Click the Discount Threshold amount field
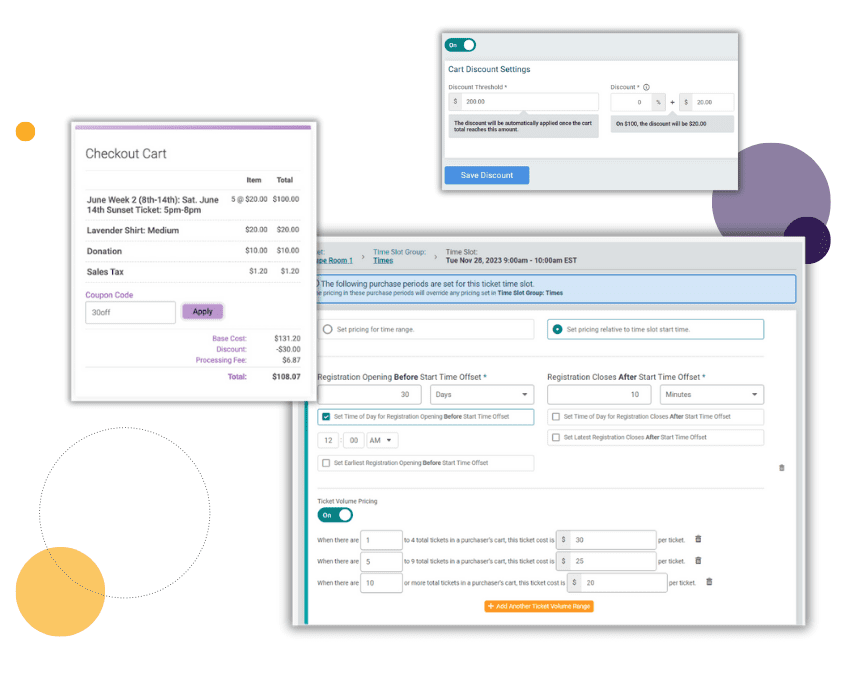This screenshot has height=674, width=841. pos(529,102)
